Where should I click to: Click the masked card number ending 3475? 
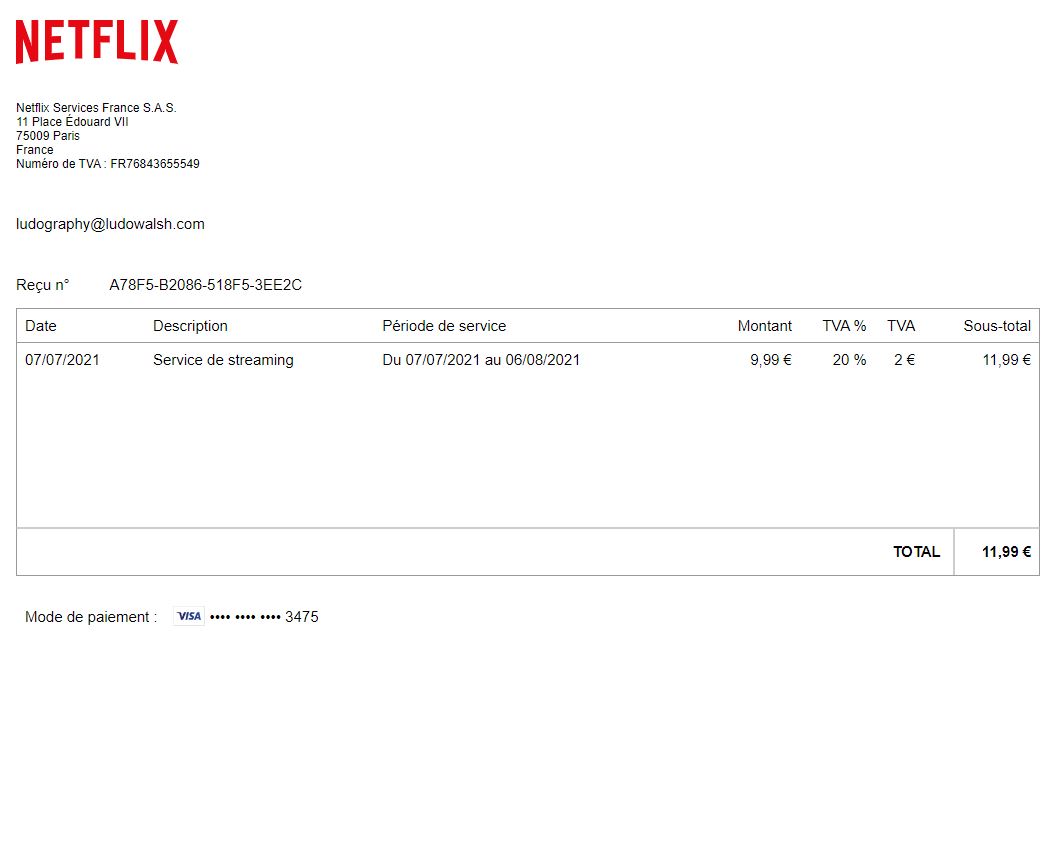[264, 617]
